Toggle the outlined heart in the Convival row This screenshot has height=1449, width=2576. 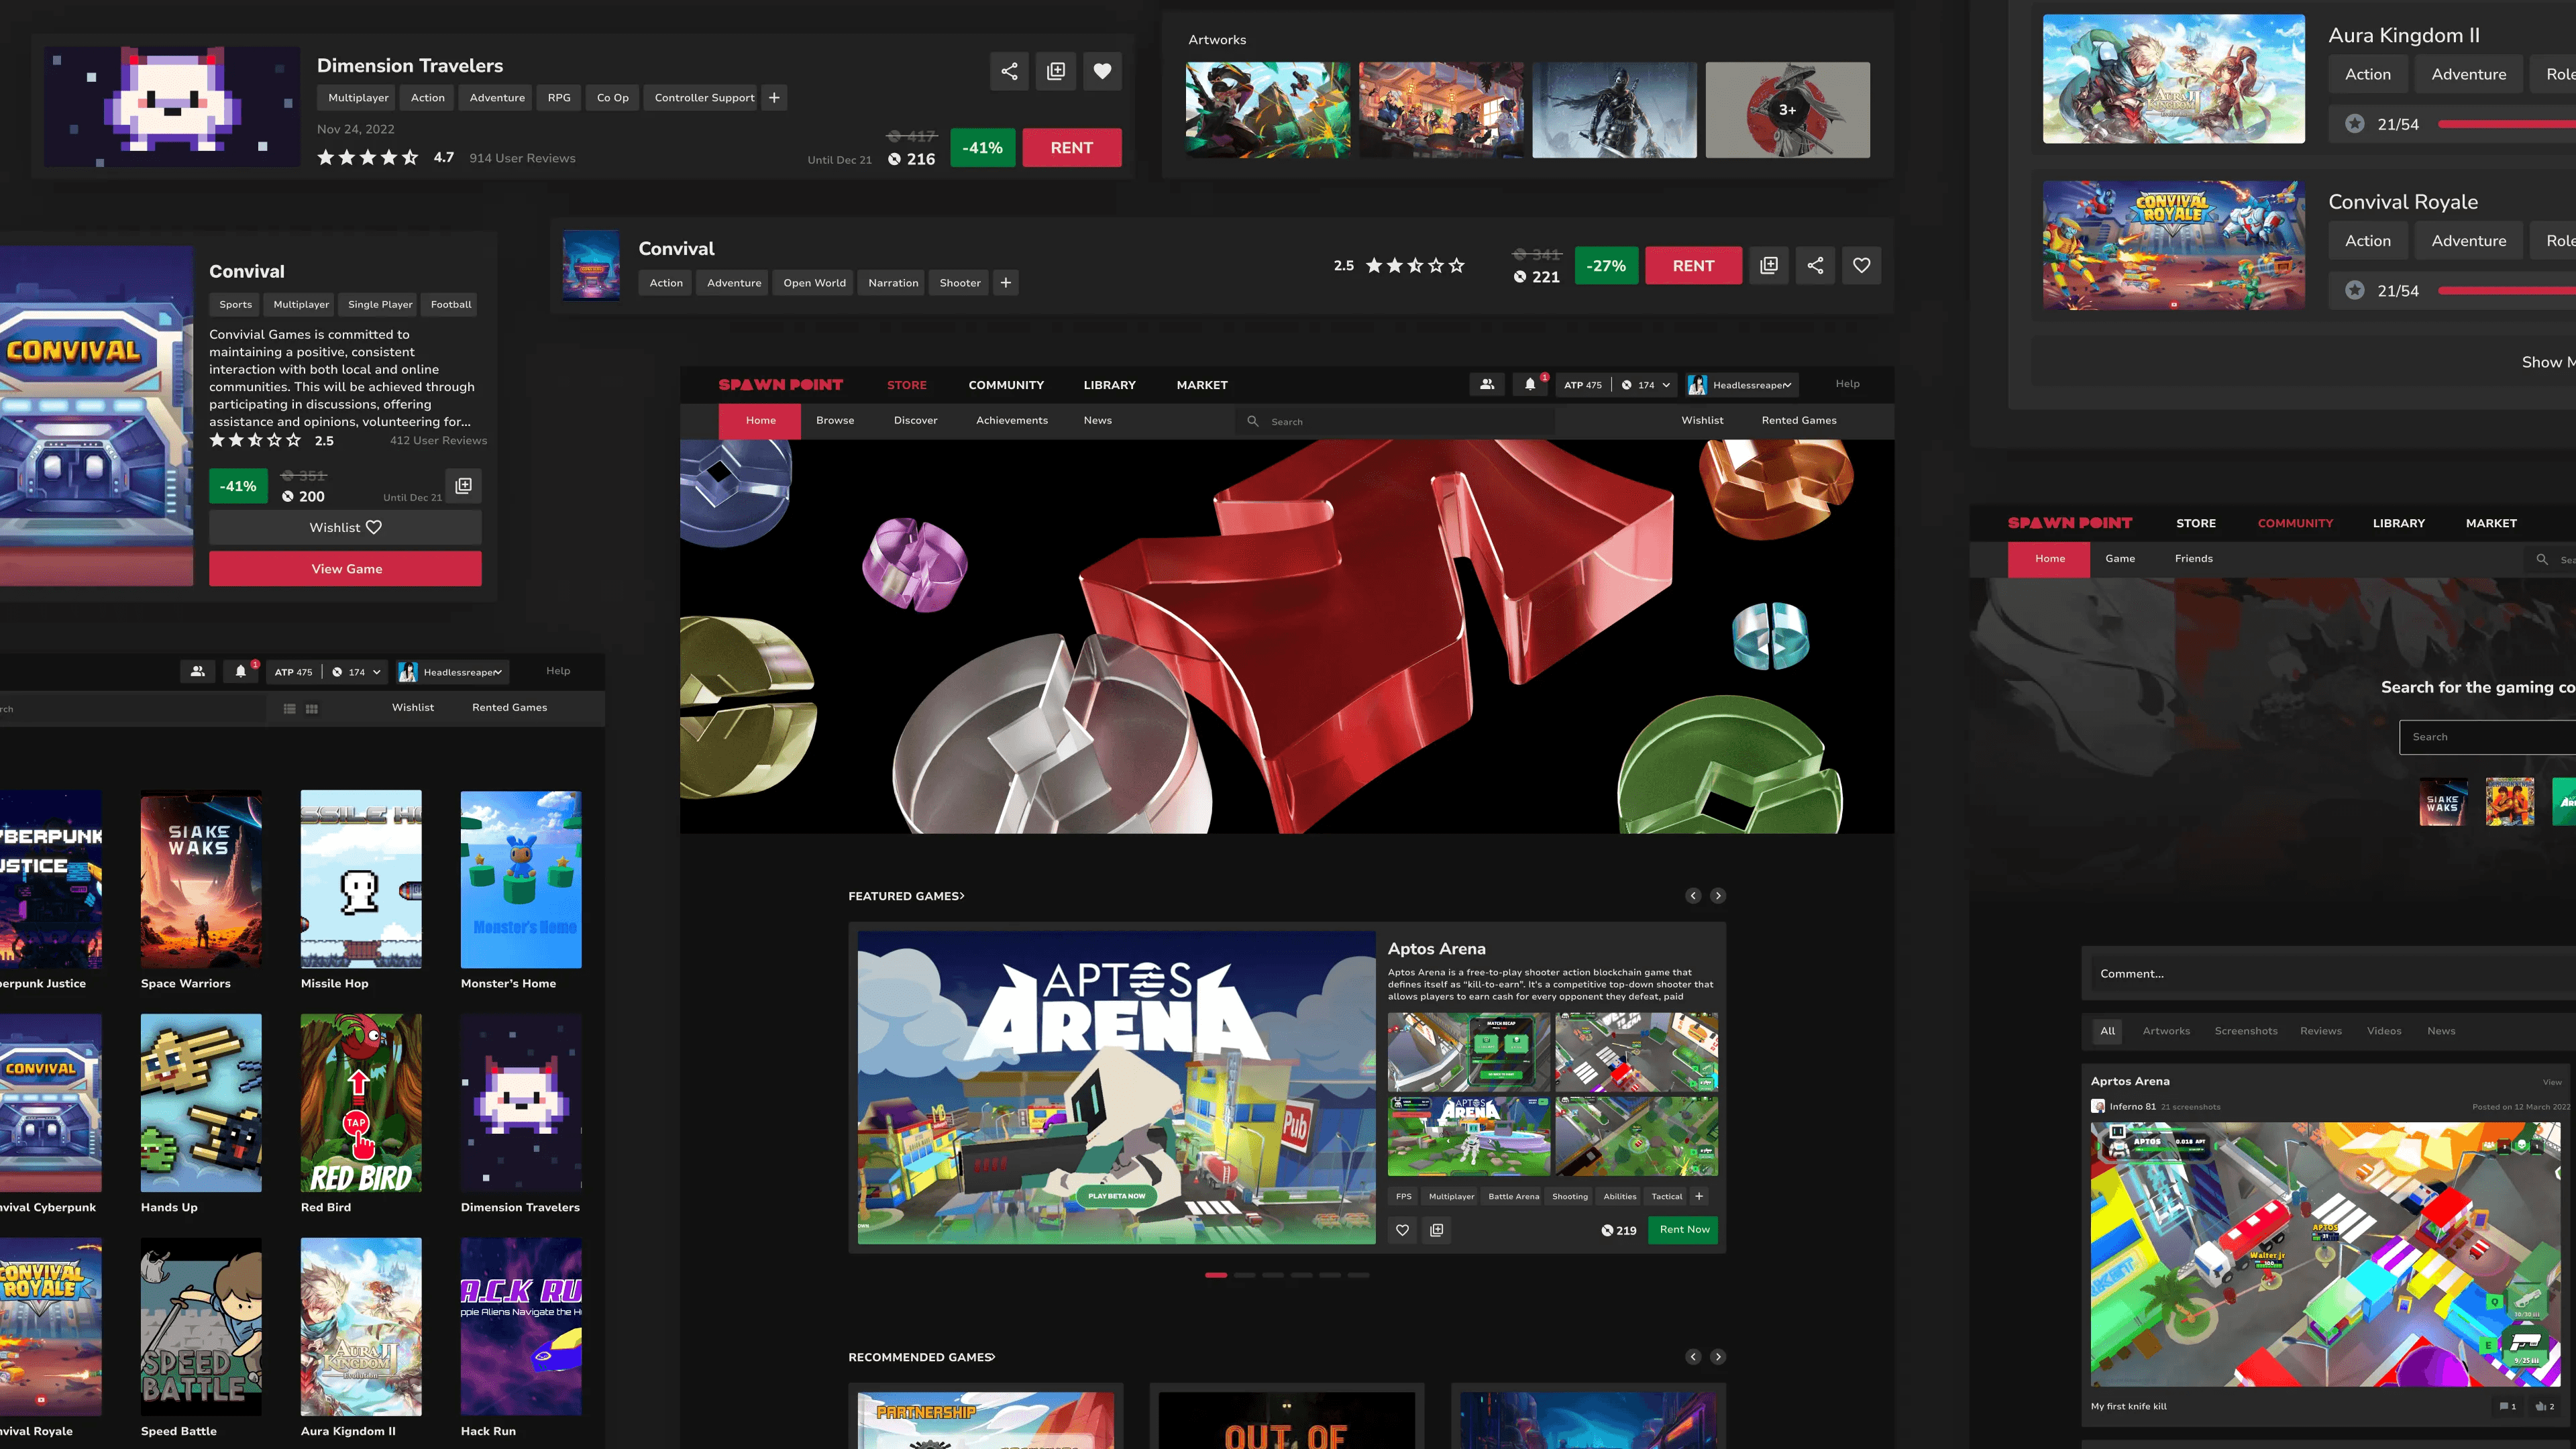coord(1861,265)
